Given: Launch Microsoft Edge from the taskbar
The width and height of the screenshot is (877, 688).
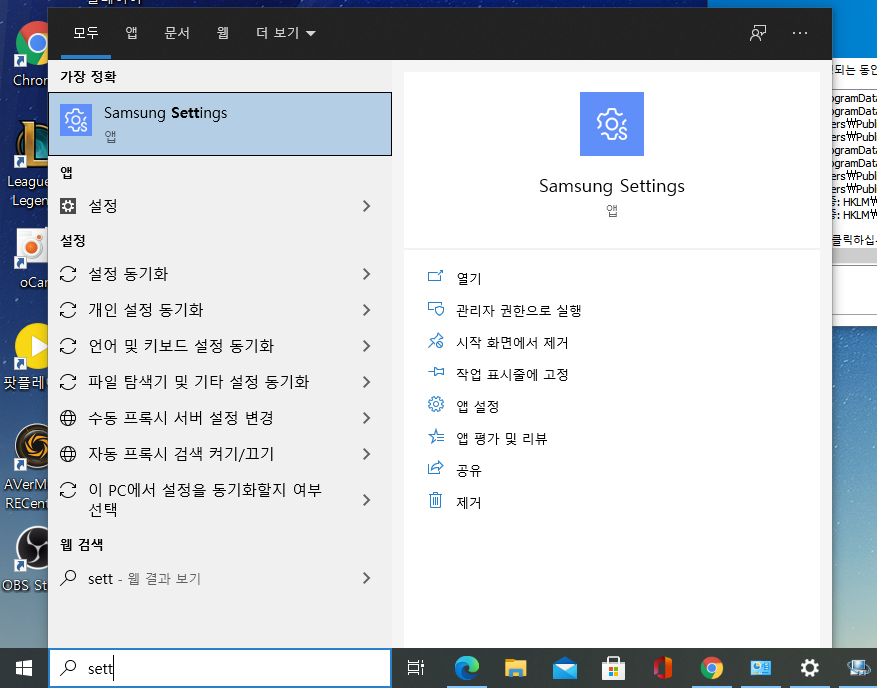Looking at the screenshot, I should (x=466, y=668).
